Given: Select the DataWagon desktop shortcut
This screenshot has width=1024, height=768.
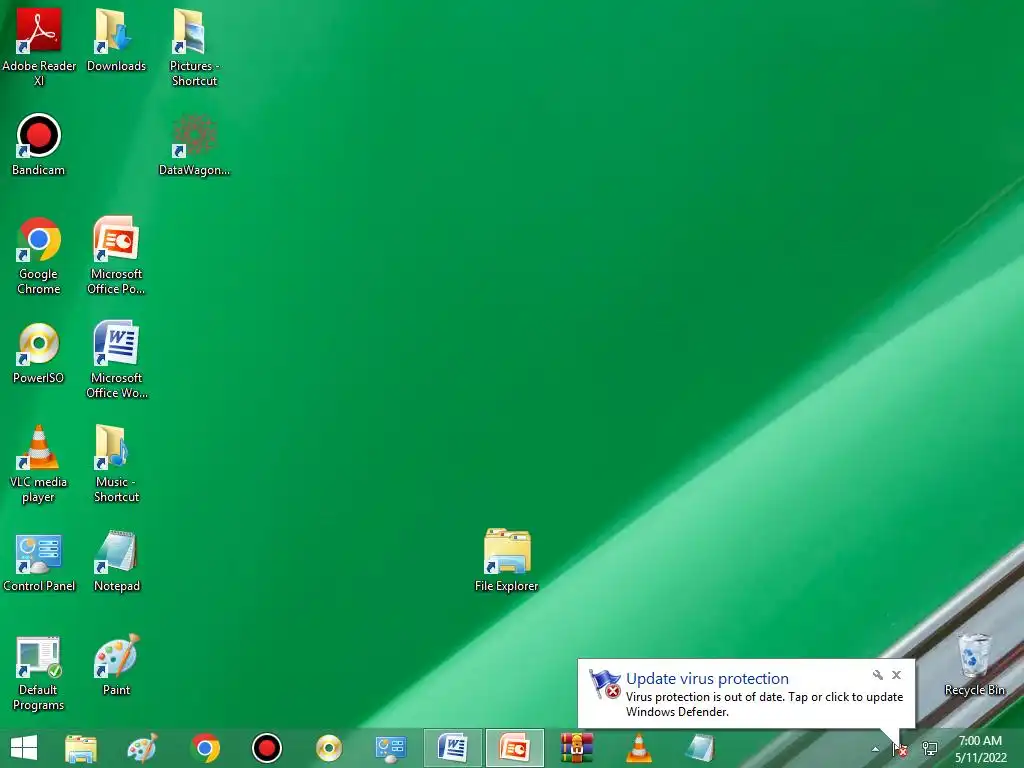Looking at the screenshot, I should click(194, 144).
